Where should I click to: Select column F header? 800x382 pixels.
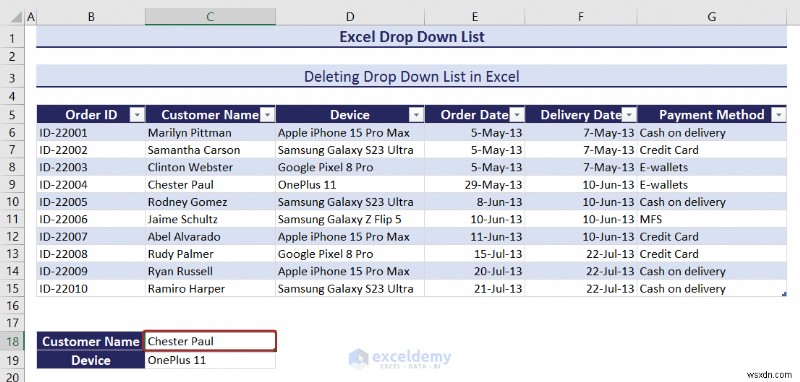click(x=581, y=17)
